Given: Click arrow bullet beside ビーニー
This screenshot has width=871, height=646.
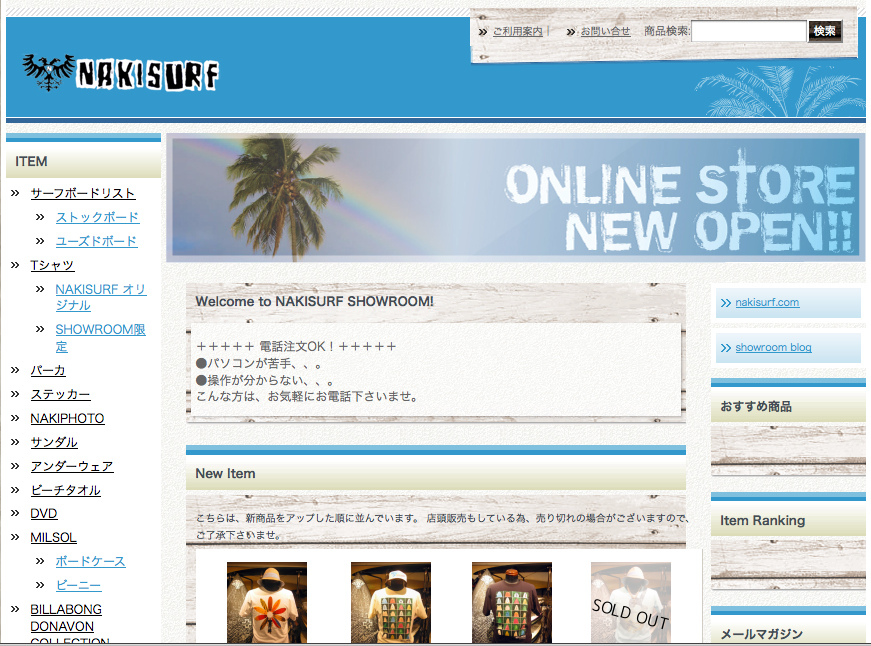Looking at the screenshot, I should click(40, 585).
